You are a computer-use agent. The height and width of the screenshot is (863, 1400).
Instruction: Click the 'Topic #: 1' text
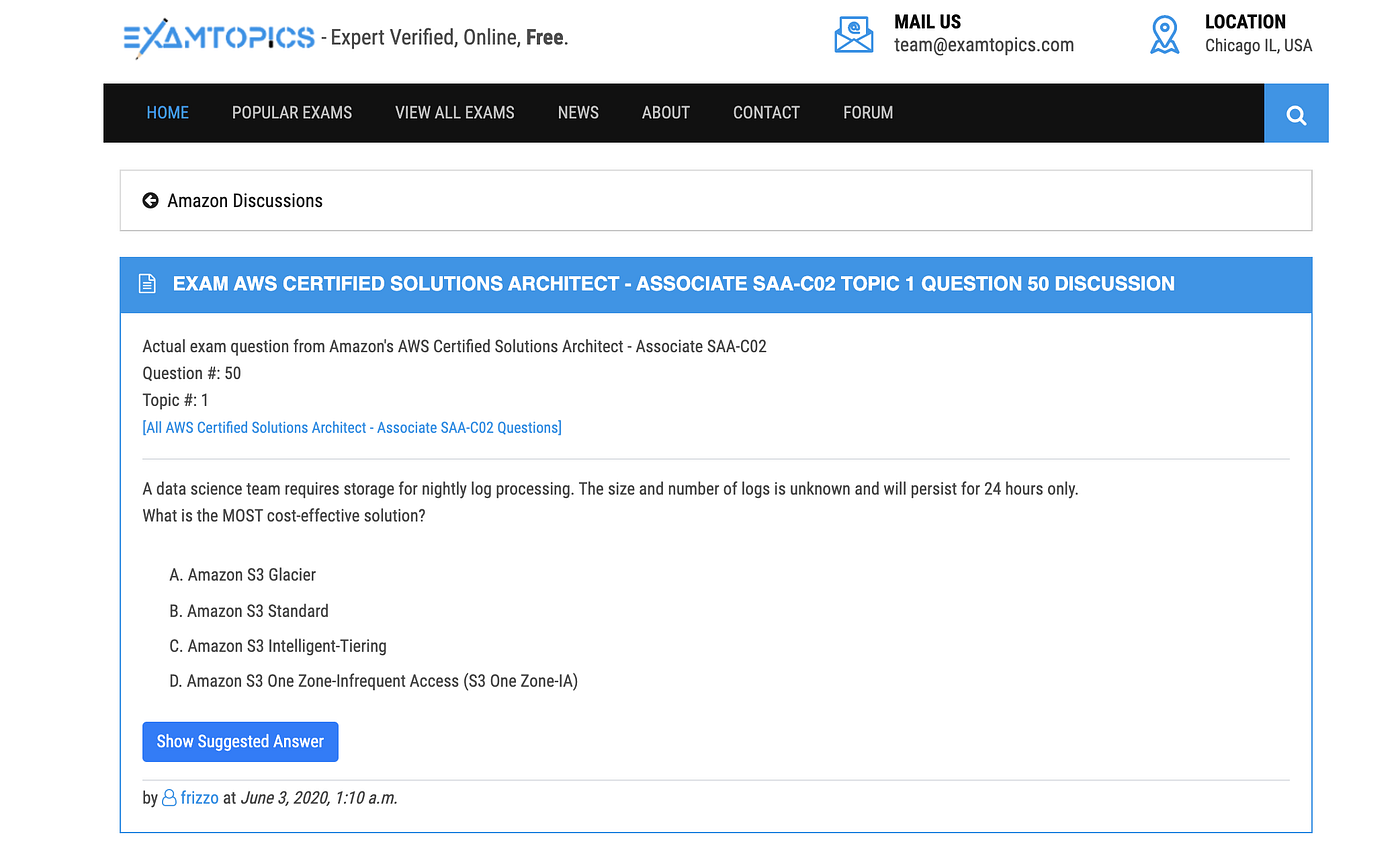(x=176, y=401)
